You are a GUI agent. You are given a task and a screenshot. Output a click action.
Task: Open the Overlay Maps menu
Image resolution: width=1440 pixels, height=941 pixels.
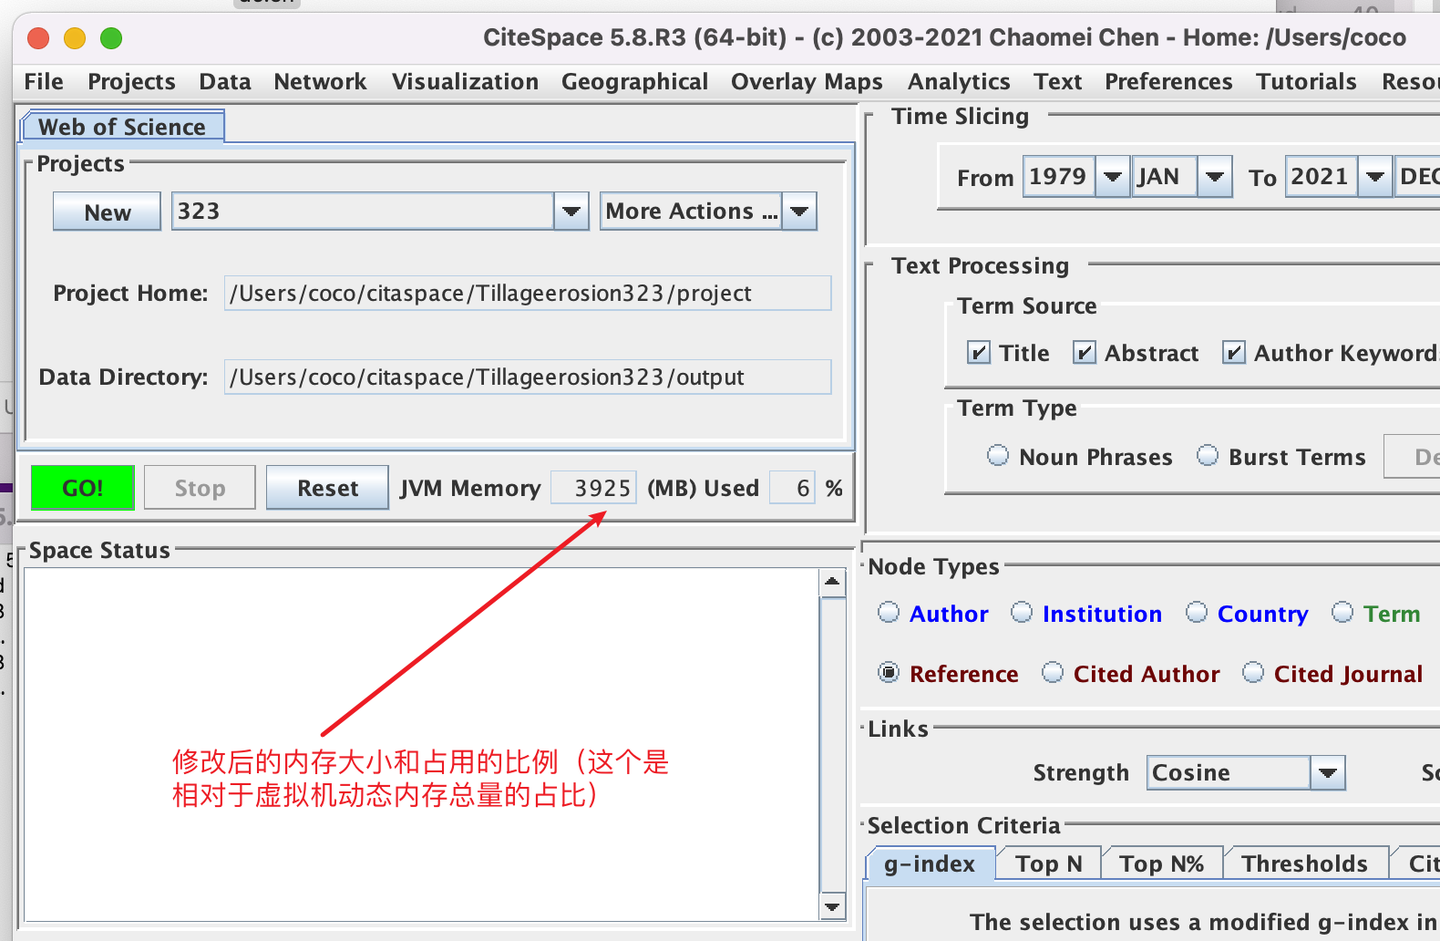pos(807,82)
